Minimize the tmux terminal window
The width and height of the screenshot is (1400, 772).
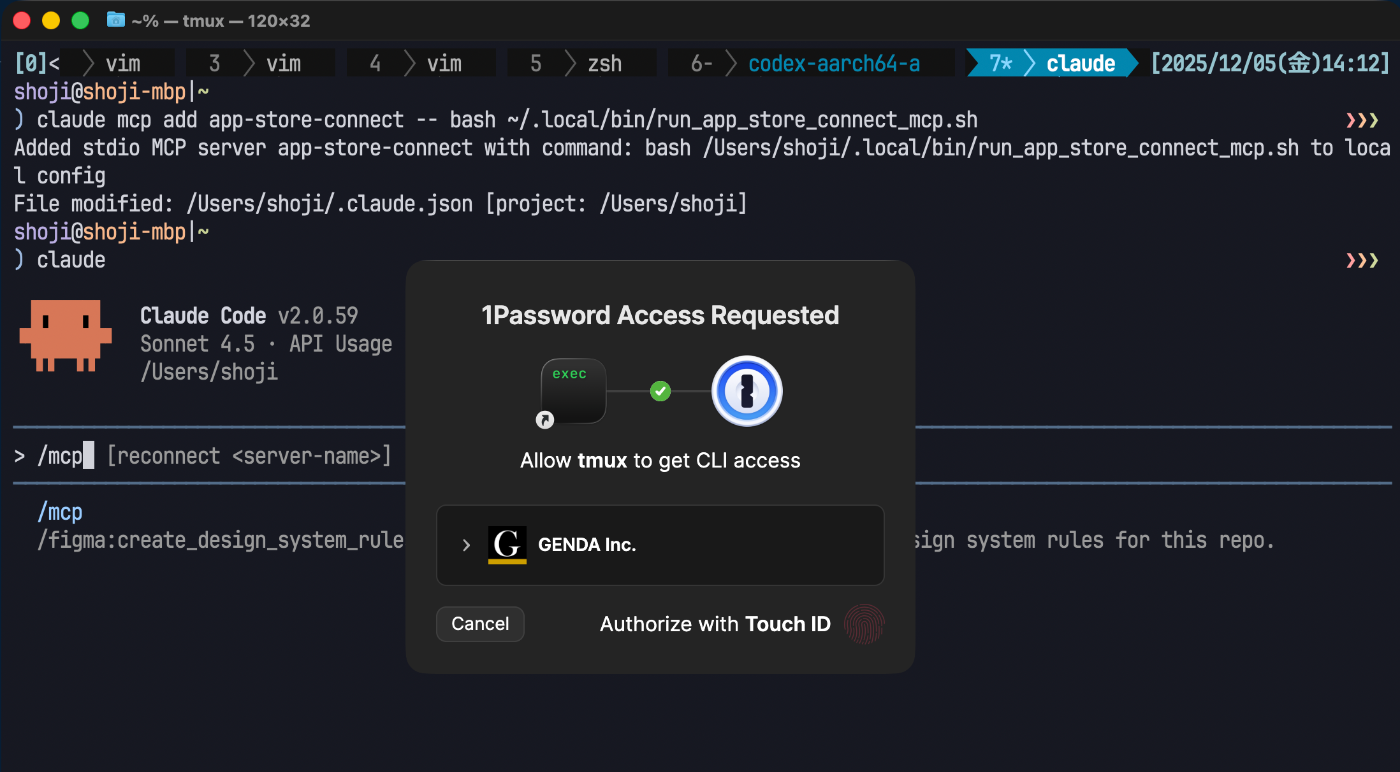51,20
